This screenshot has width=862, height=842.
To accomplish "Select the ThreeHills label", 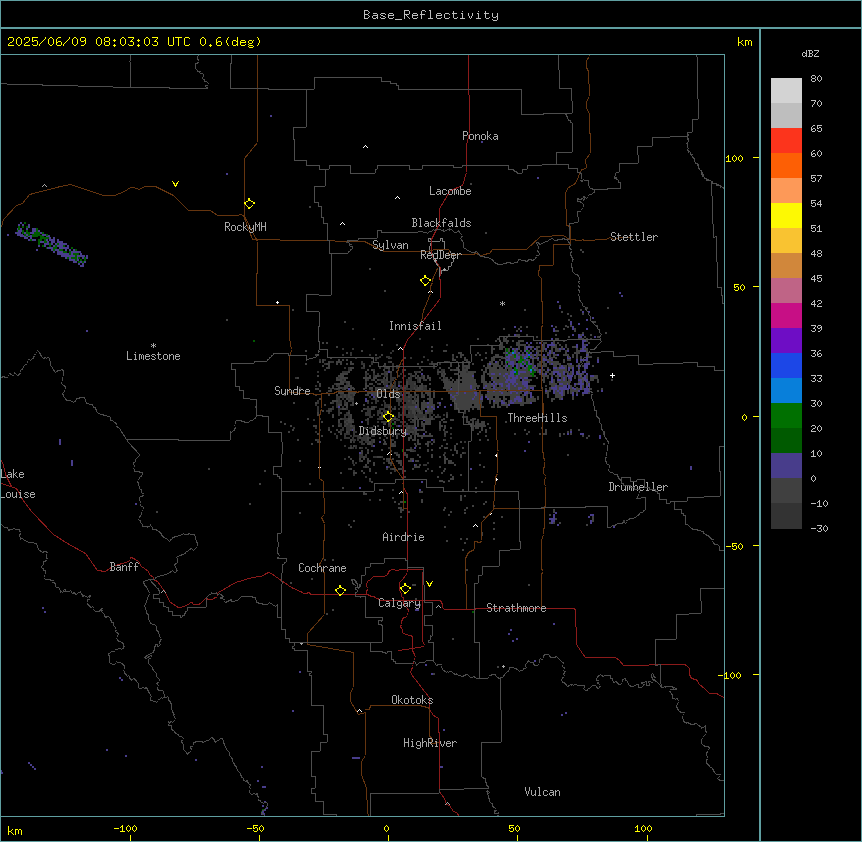I will point(537,418).
